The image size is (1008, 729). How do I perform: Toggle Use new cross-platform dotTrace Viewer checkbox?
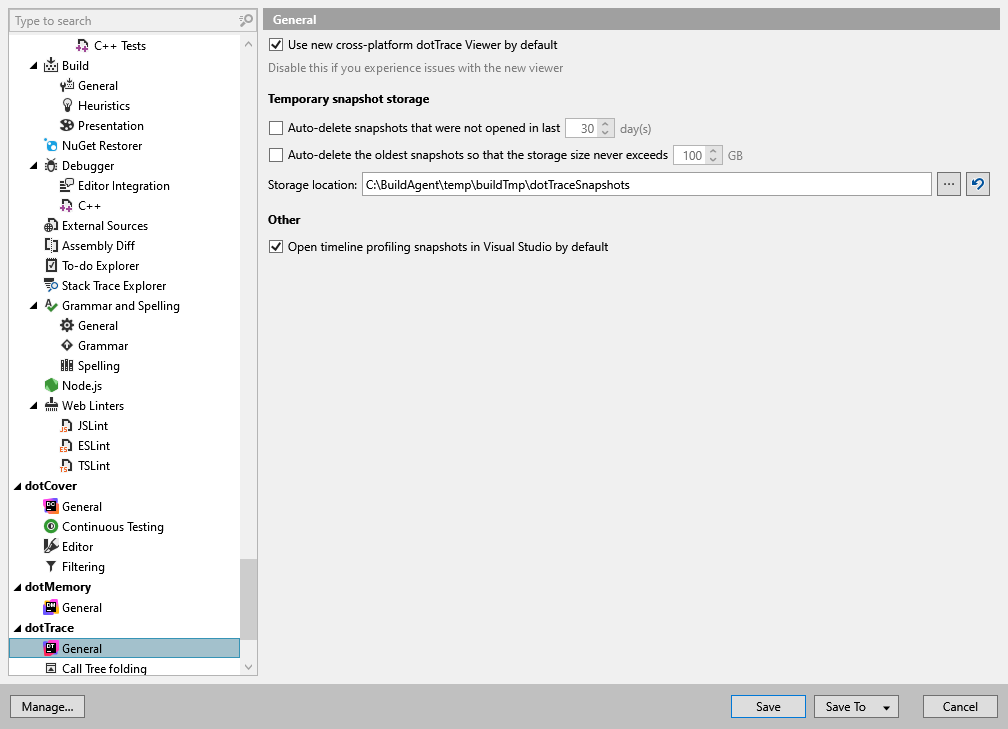(276, 45)
